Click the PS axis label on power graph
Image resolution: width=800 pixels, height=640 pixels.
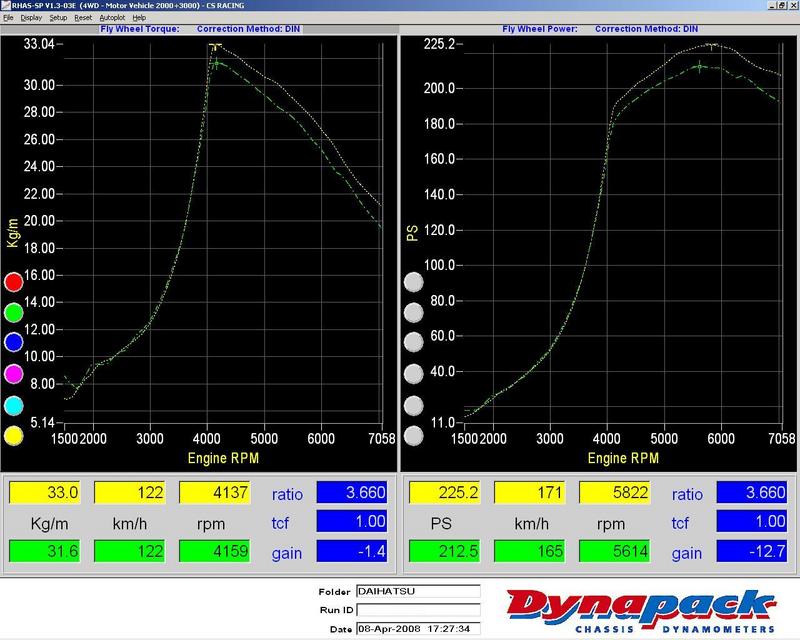(x=412, y=233)
